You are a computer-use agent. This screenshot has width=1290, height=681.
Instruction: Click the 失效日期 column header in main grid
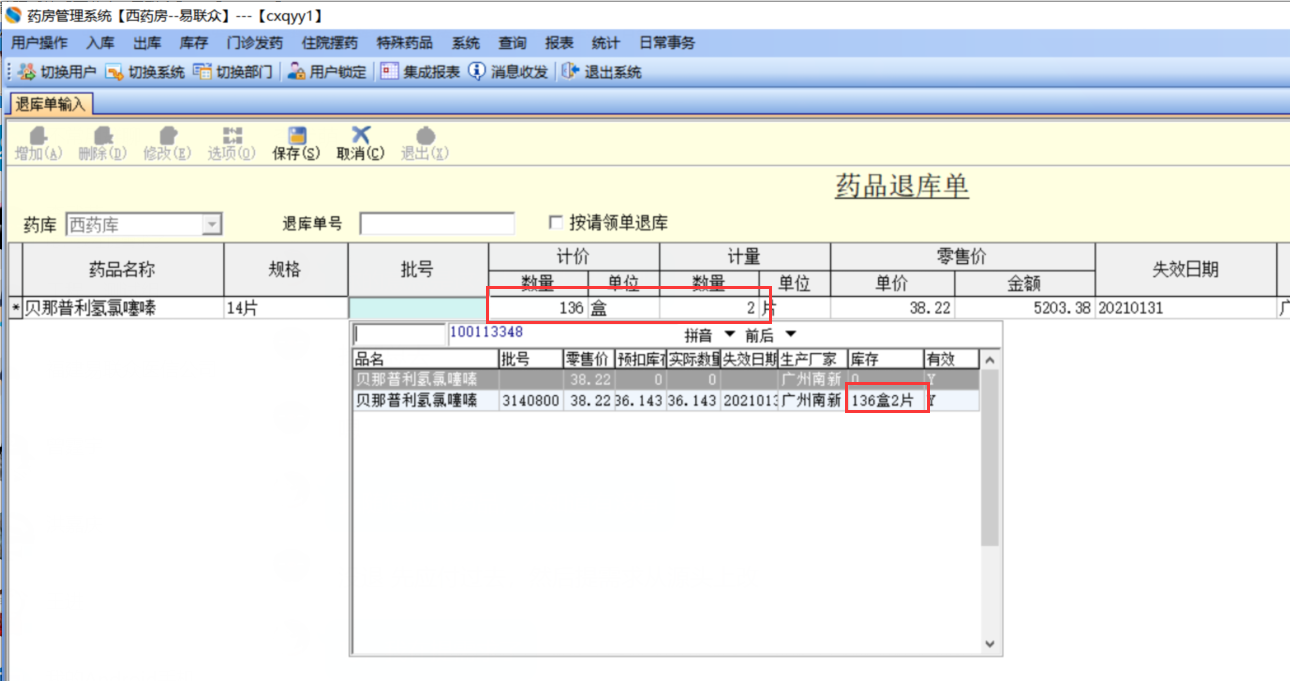(1185, 269)
